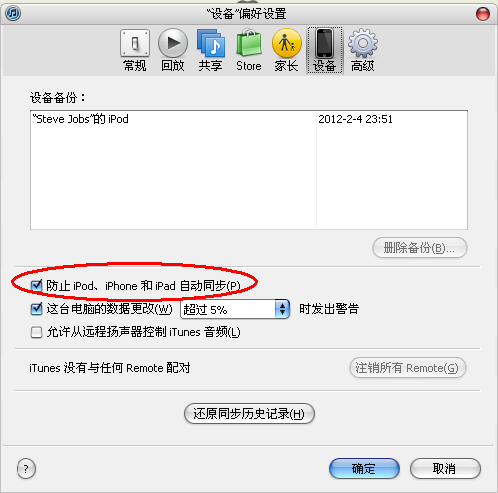The width and height of the screenshot is (498, 493).
Task: Uncheck 防止 iPod、iPhone 和 iPad 自动同步
Action: click(36, 286)
